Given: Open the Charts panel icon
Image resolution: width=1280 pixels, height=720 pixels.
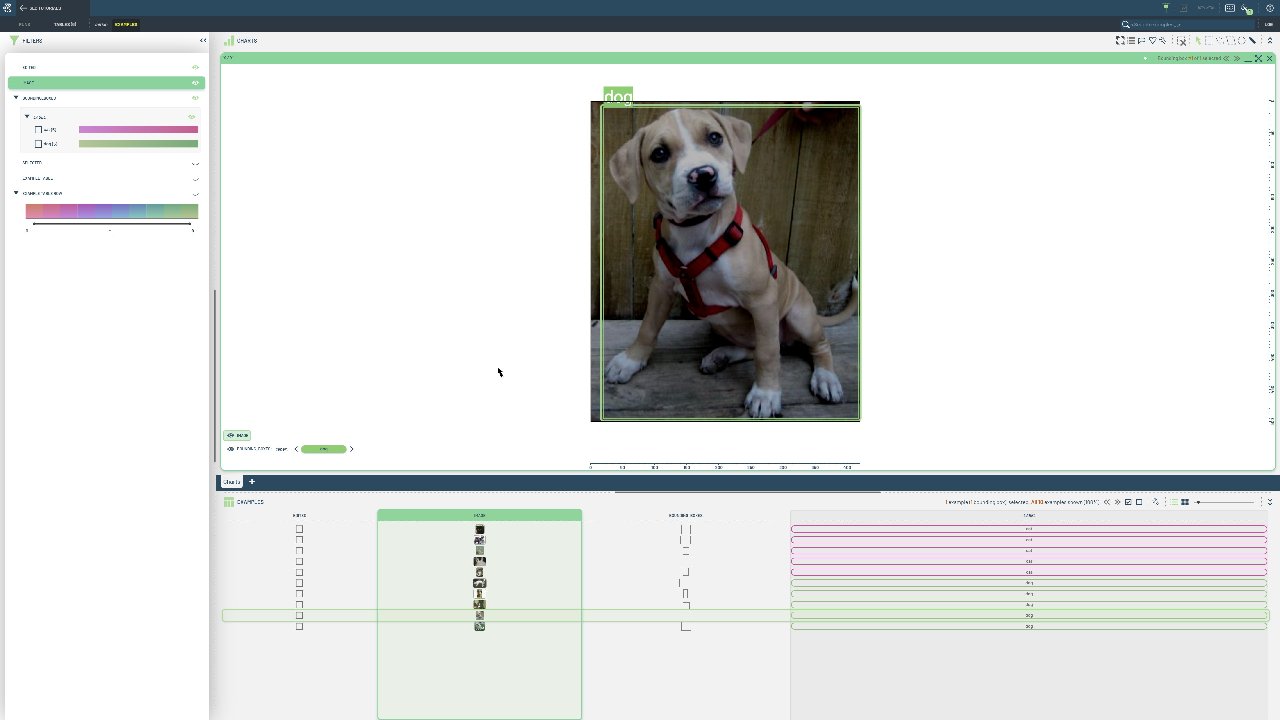Looking at the screenshot, I should tap(229, 41).
